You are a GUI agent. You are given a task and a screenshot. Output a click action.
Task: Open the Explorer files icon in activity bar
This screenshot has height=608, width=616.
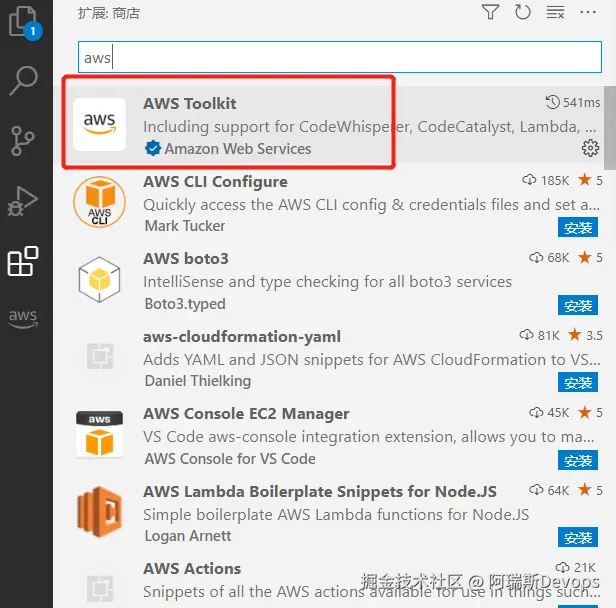click(x=24, y=22)
